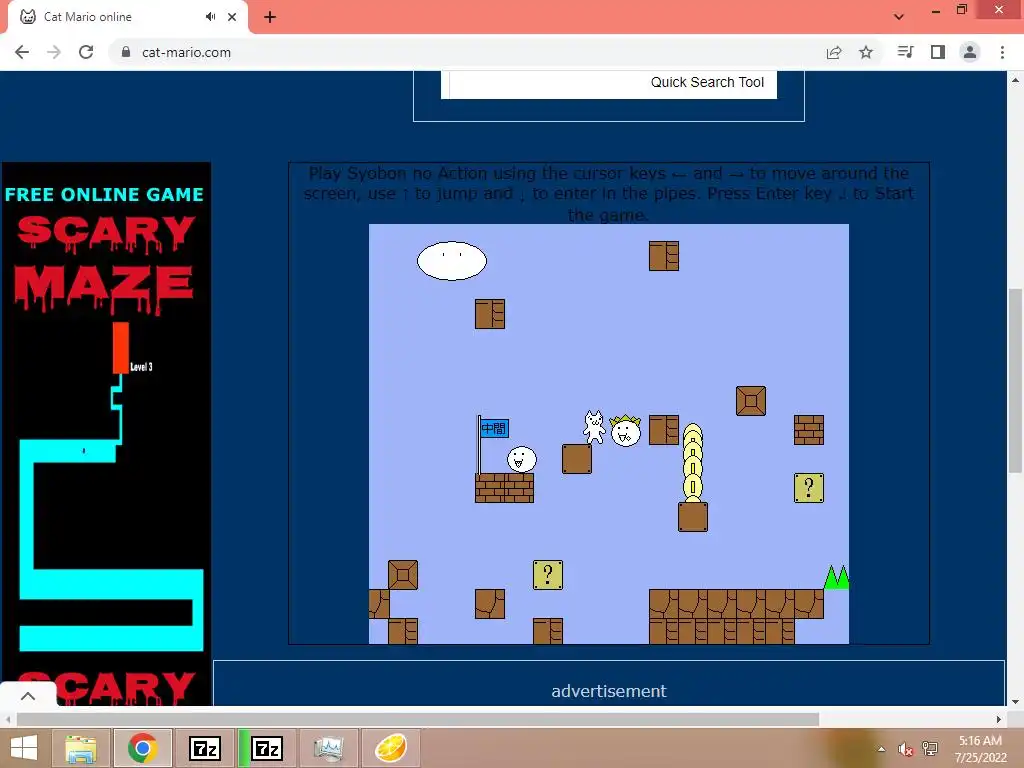The image size is (1024, 768).
Task: Click the scroll-right arrow on horizontal scrollbar
Action: (999, 719)
